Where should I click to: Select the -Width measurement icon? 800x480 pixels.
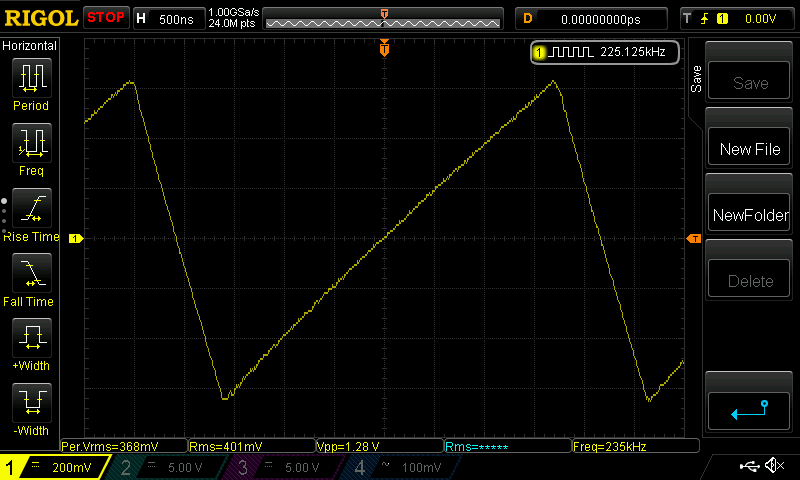31,403
